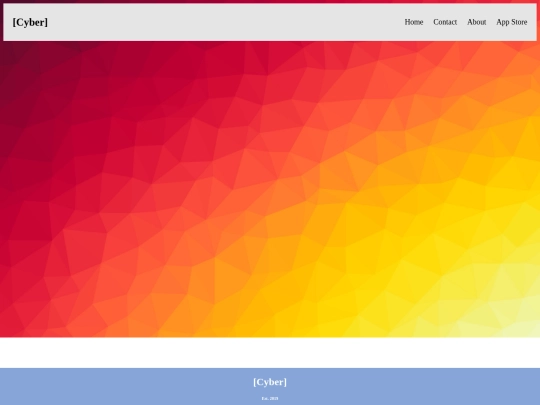Go to the Contact page link
540x405 pixels.
(x=445, y=22)
